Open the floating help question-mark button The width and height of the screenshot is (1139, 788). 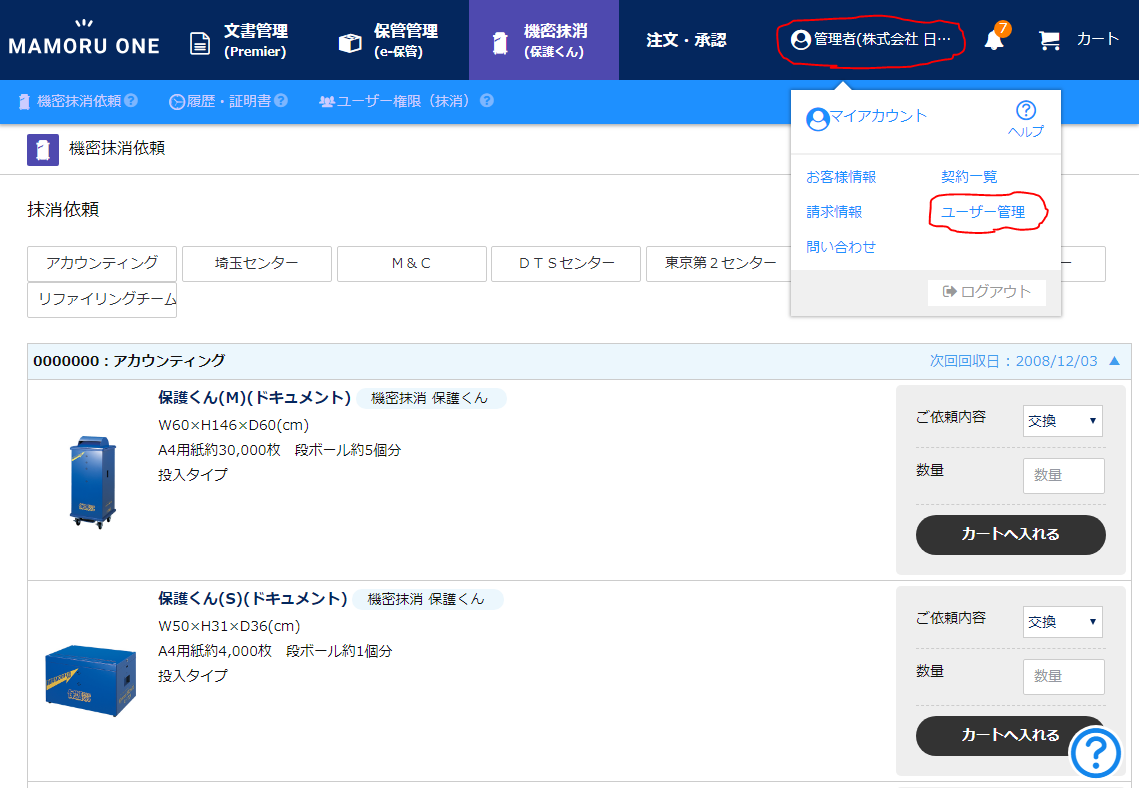1095,752
